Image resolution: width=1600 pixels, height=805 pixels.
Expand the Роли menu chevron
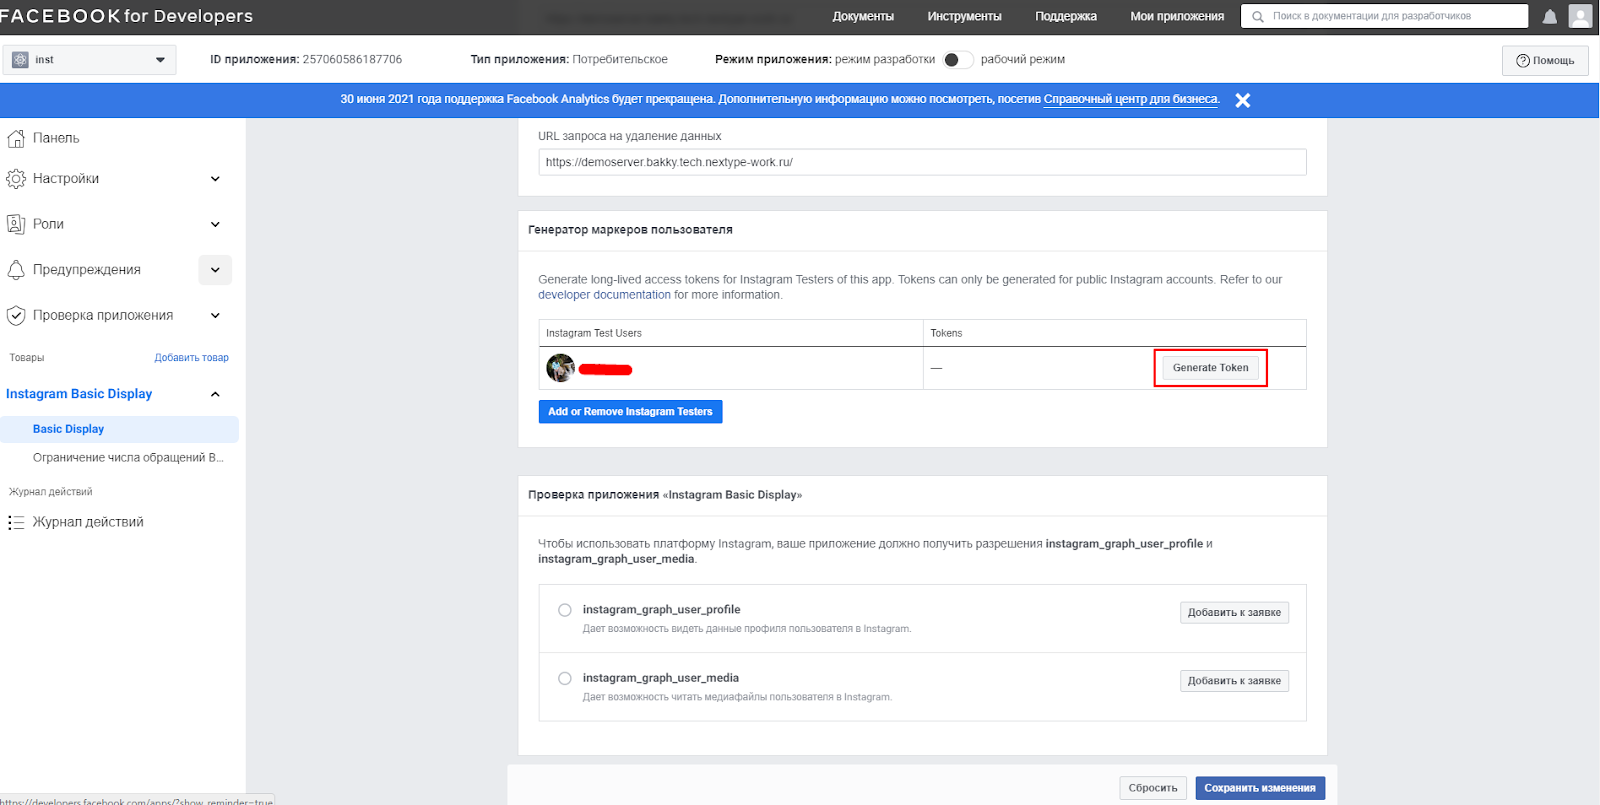click(x=215, y=224)
